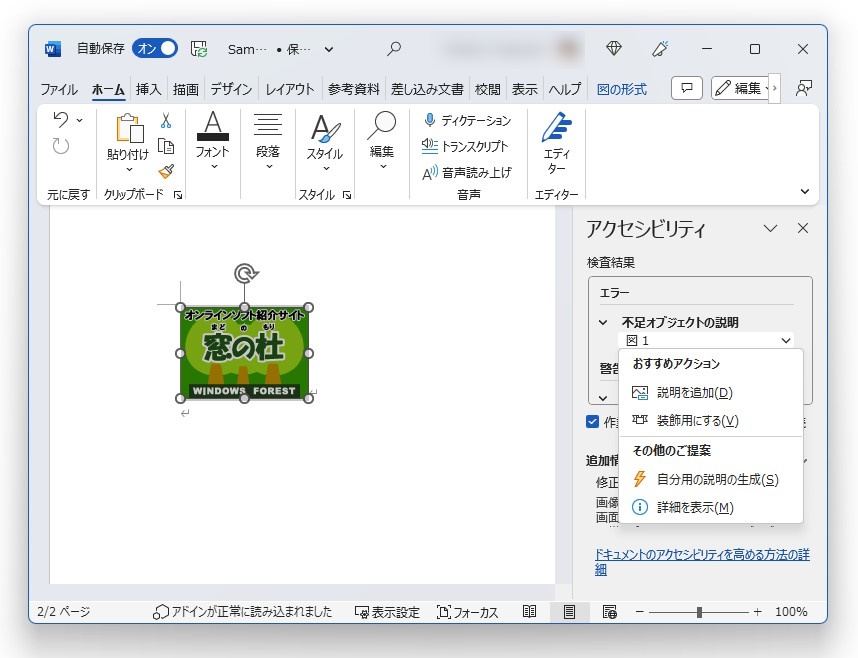Image resolution: width=858 pixels, height=658 pixels.
Task: Enable Focus mode from the status bar
Action: click(x=468, y=611)
